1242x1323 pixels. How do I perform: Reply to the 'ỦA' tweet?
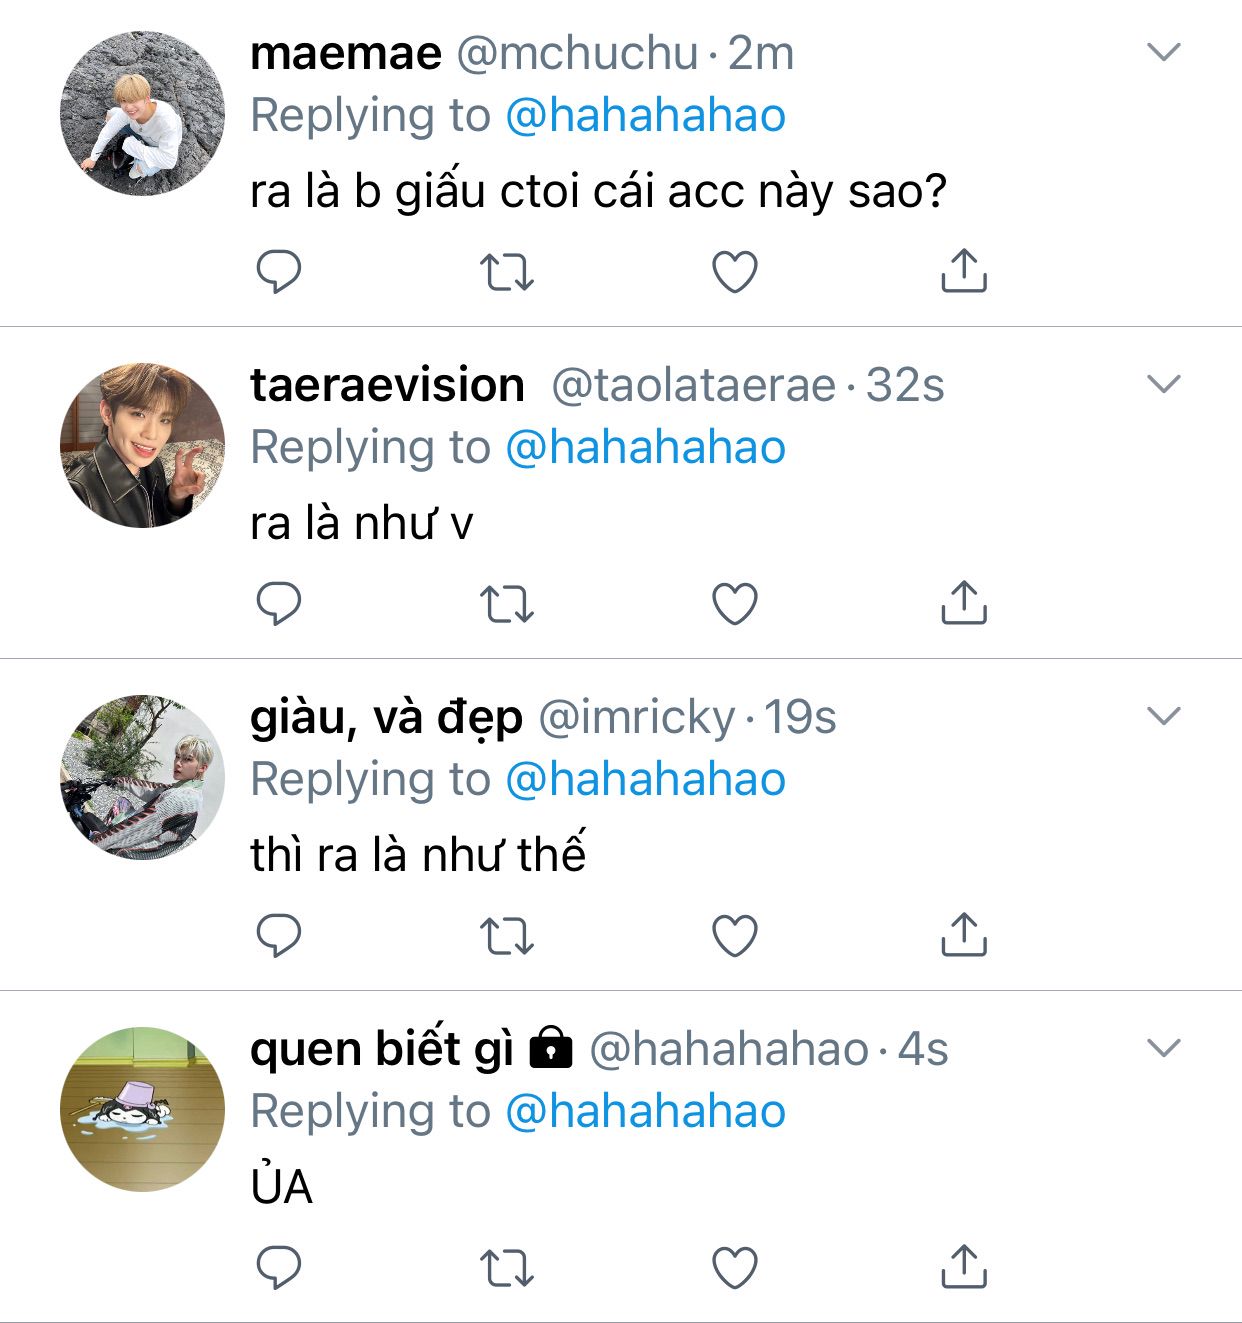pyautogui.click(x=279, y=1268)
